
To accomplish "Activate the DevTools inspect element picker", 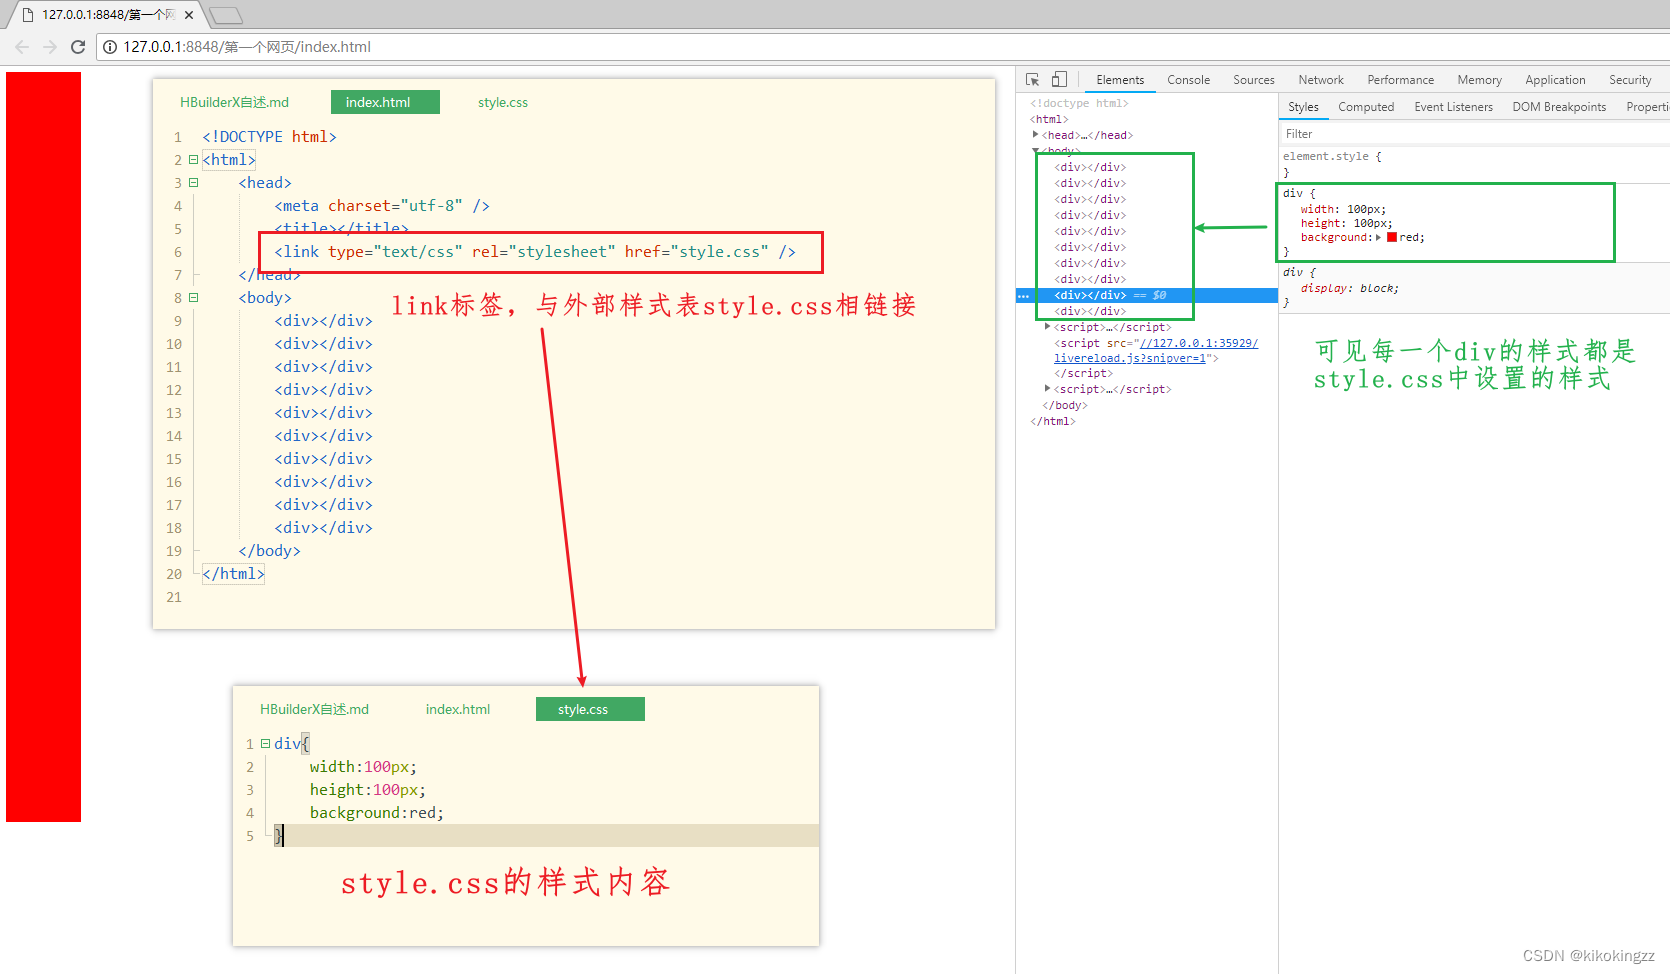I will pos(1033,79).
